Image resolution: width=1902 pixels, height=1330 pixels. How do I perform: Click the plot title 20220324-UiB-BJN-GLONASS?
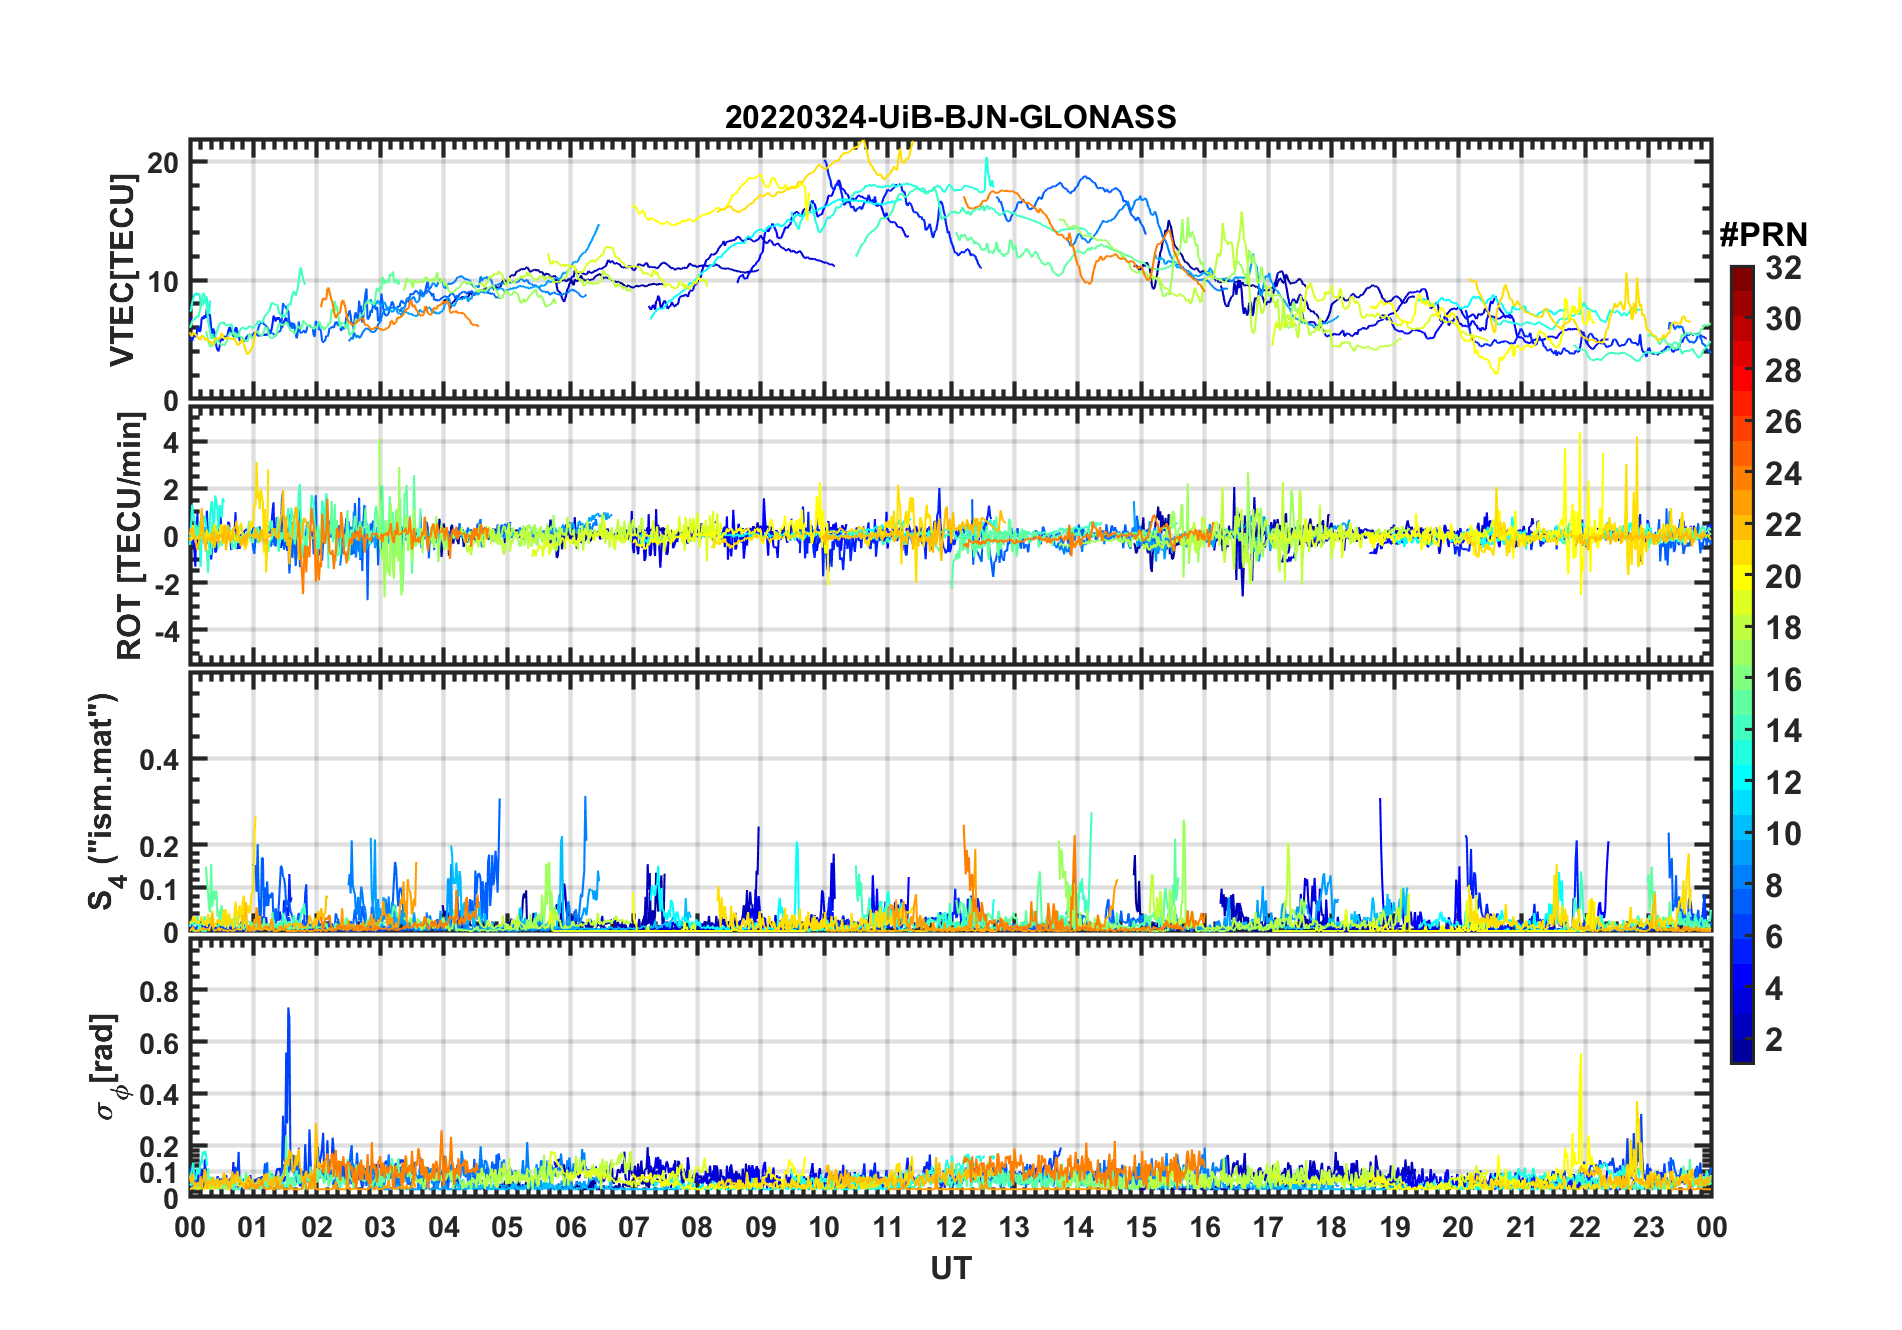[x=950, y=117]
